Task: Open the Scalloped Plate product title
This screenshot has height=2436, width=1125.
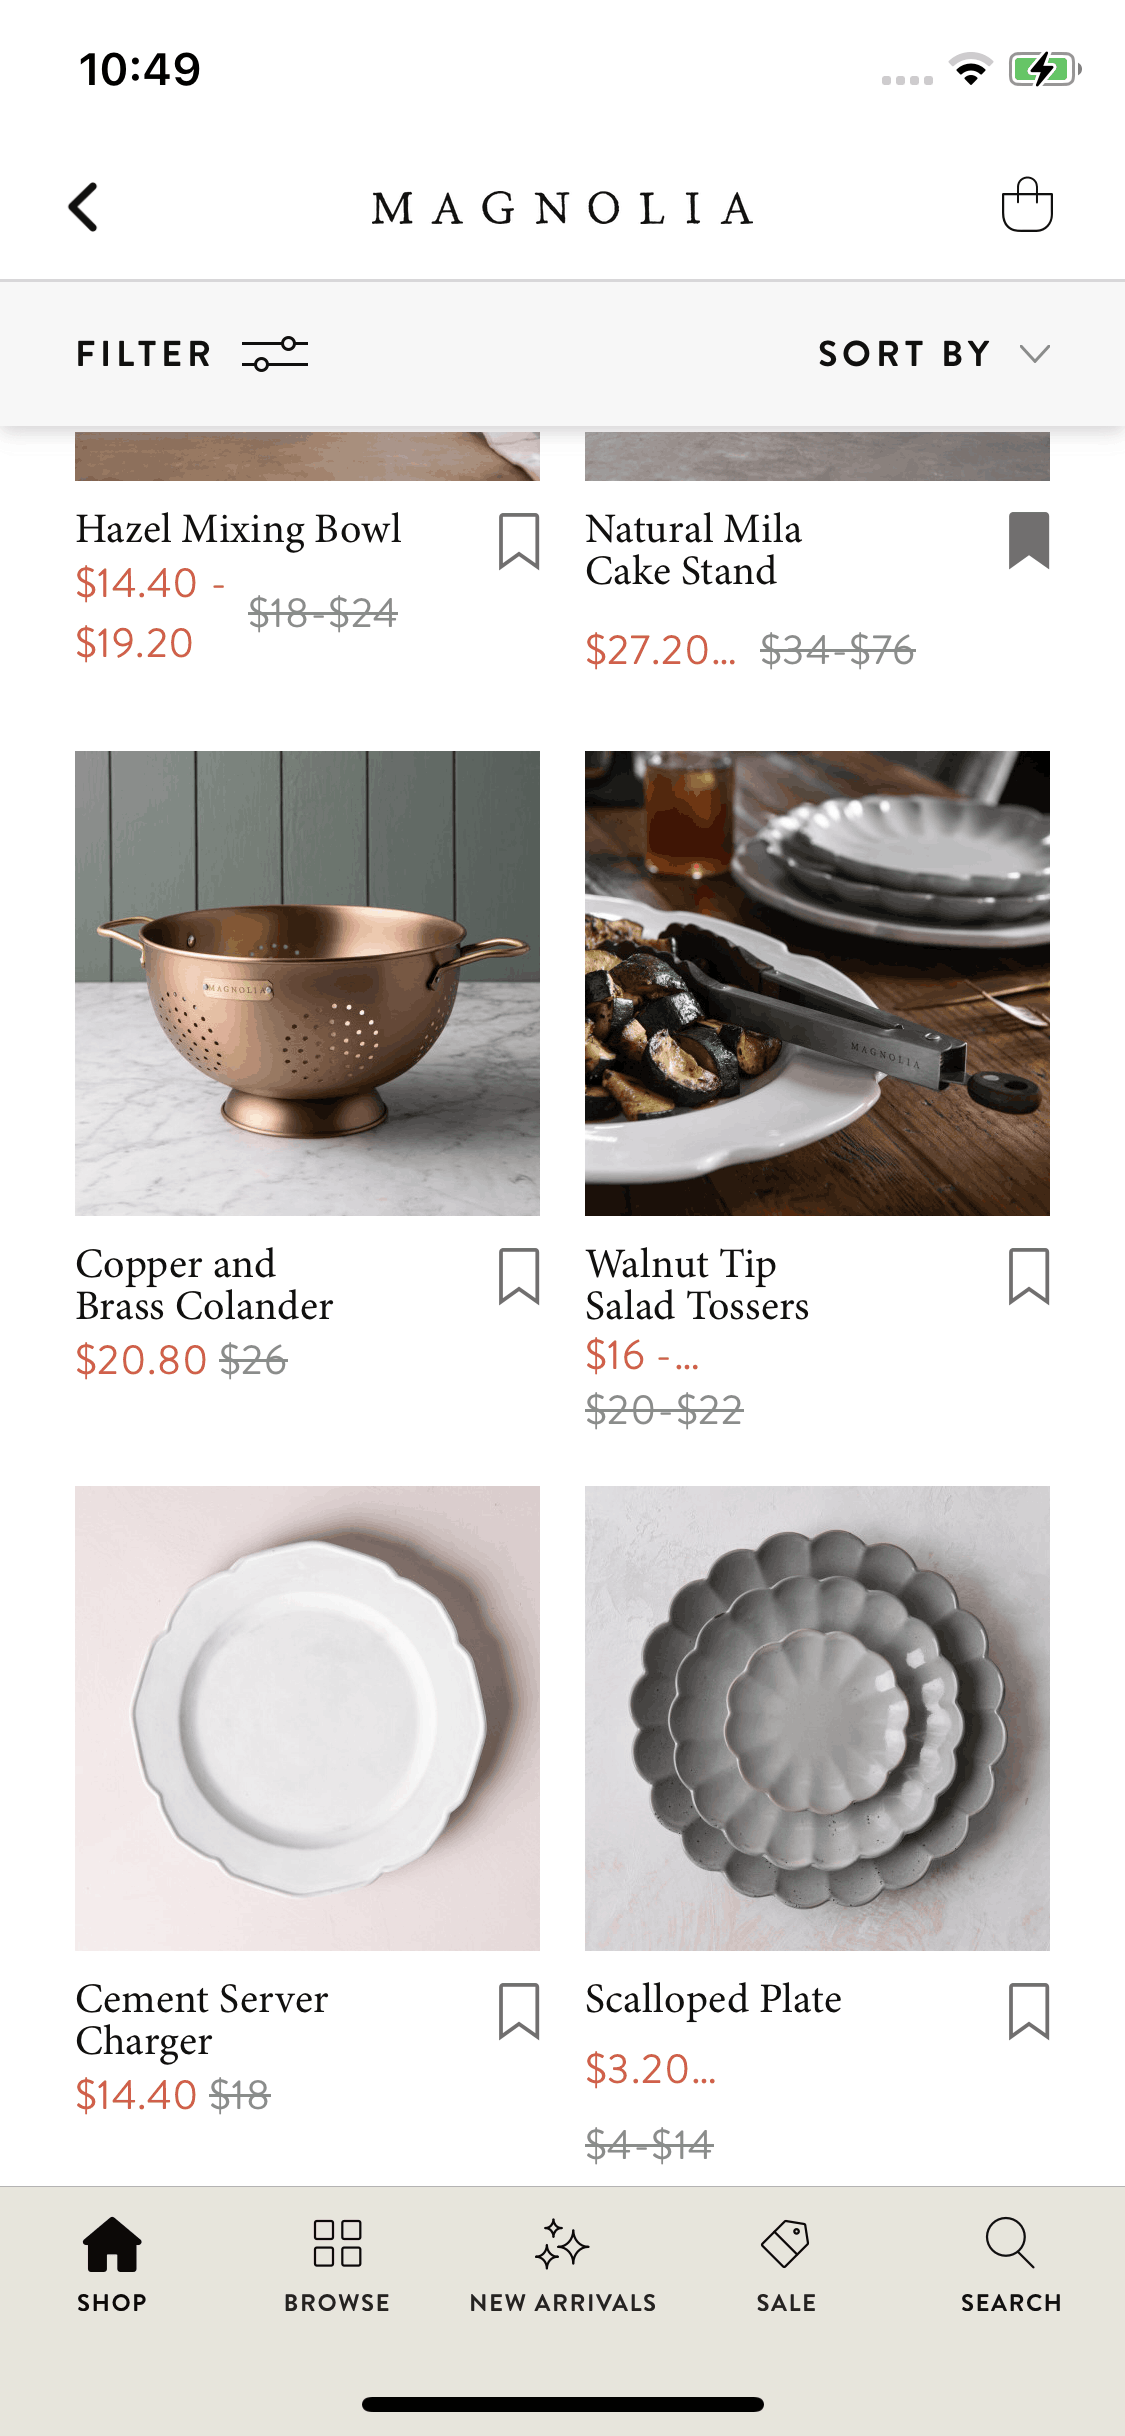Action: 713,1999
